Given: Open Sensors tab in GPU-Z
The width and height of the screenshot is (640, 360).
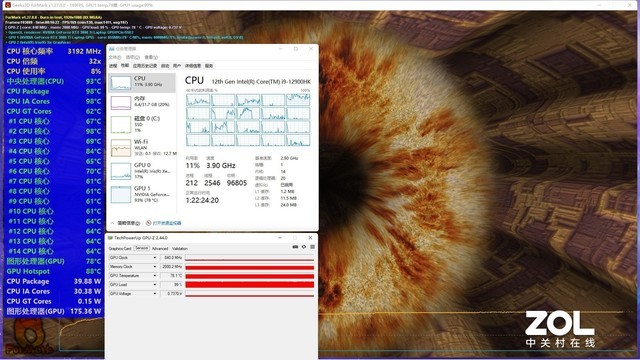Looking at the screenshot, I should 142,248.
